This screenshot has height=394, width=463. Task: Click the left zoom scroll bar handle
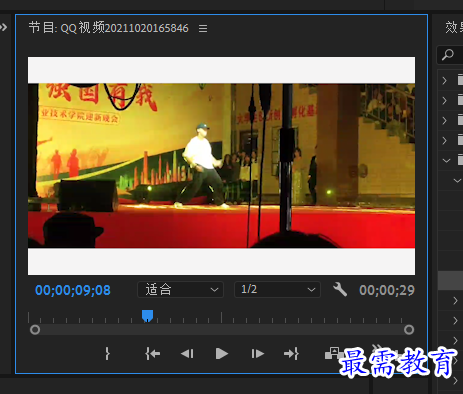click(x=35, y=330)
